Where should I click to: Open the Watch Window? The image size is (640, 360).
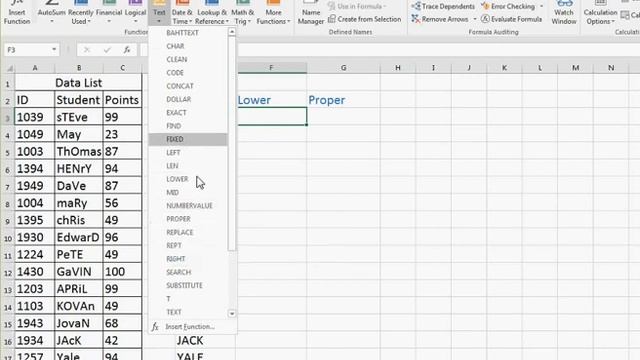(564, 13)
